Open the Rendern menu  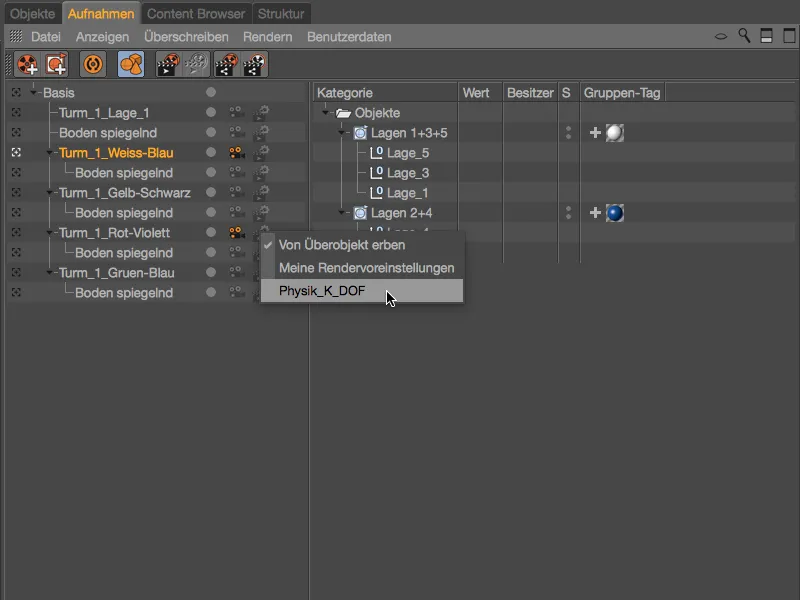(268, 37)
